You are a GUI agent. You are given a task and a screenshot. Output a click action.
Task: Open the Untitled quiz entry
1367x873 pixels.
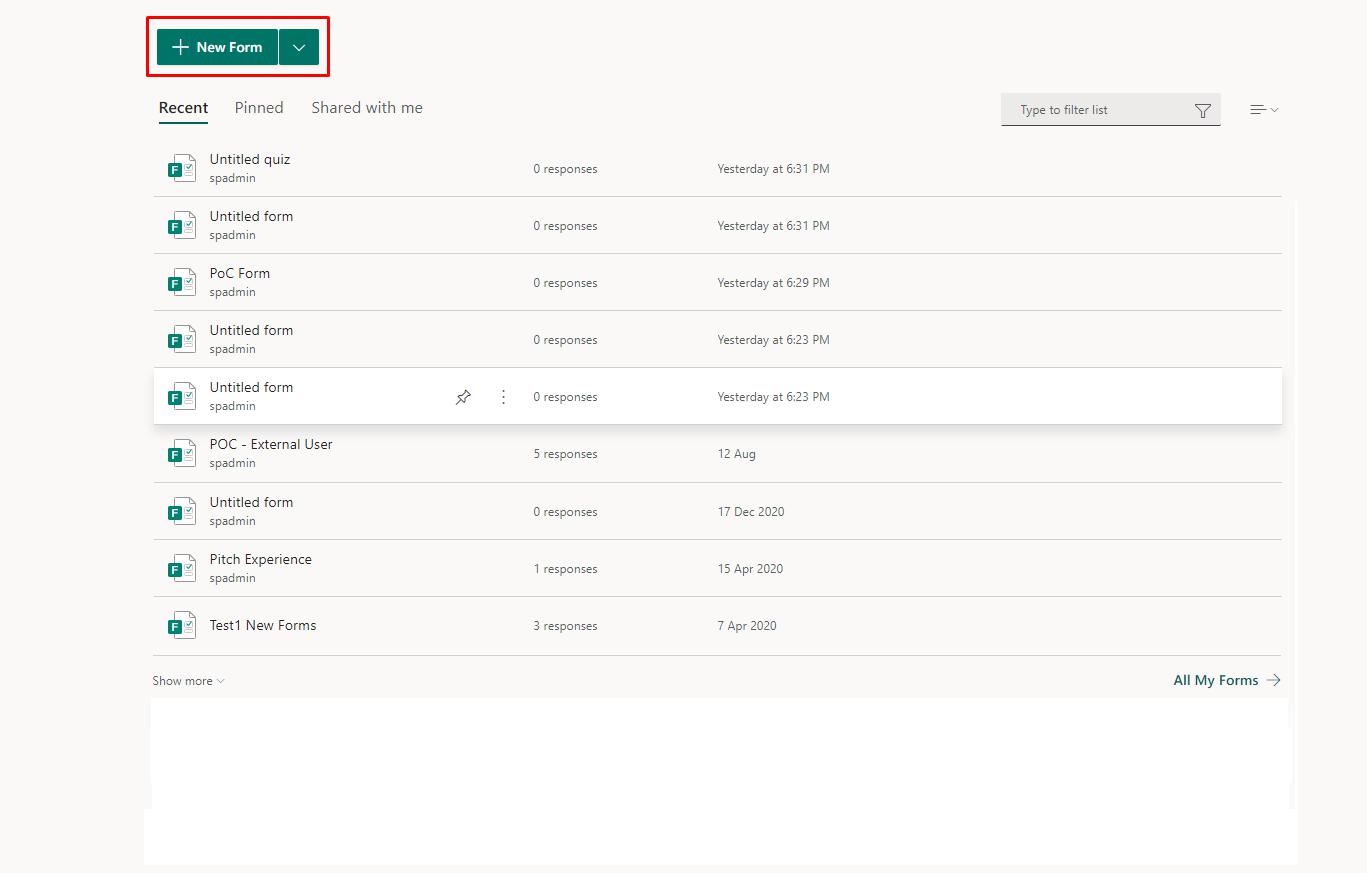(x=250, y=159)
